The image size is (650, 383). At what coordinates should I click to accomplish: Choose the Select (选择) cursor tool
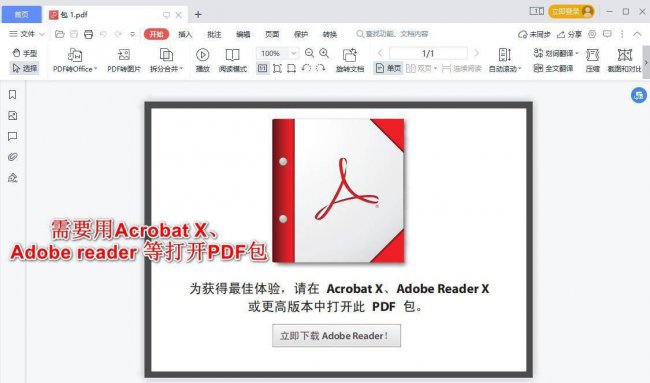(x=25, y=68)
